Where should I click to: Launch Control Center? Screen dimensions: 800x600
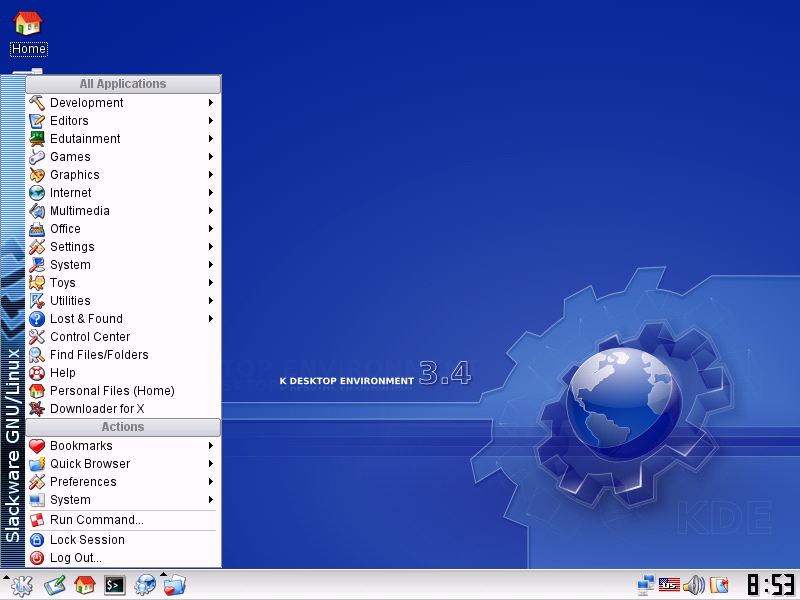[x=123, y=337]
